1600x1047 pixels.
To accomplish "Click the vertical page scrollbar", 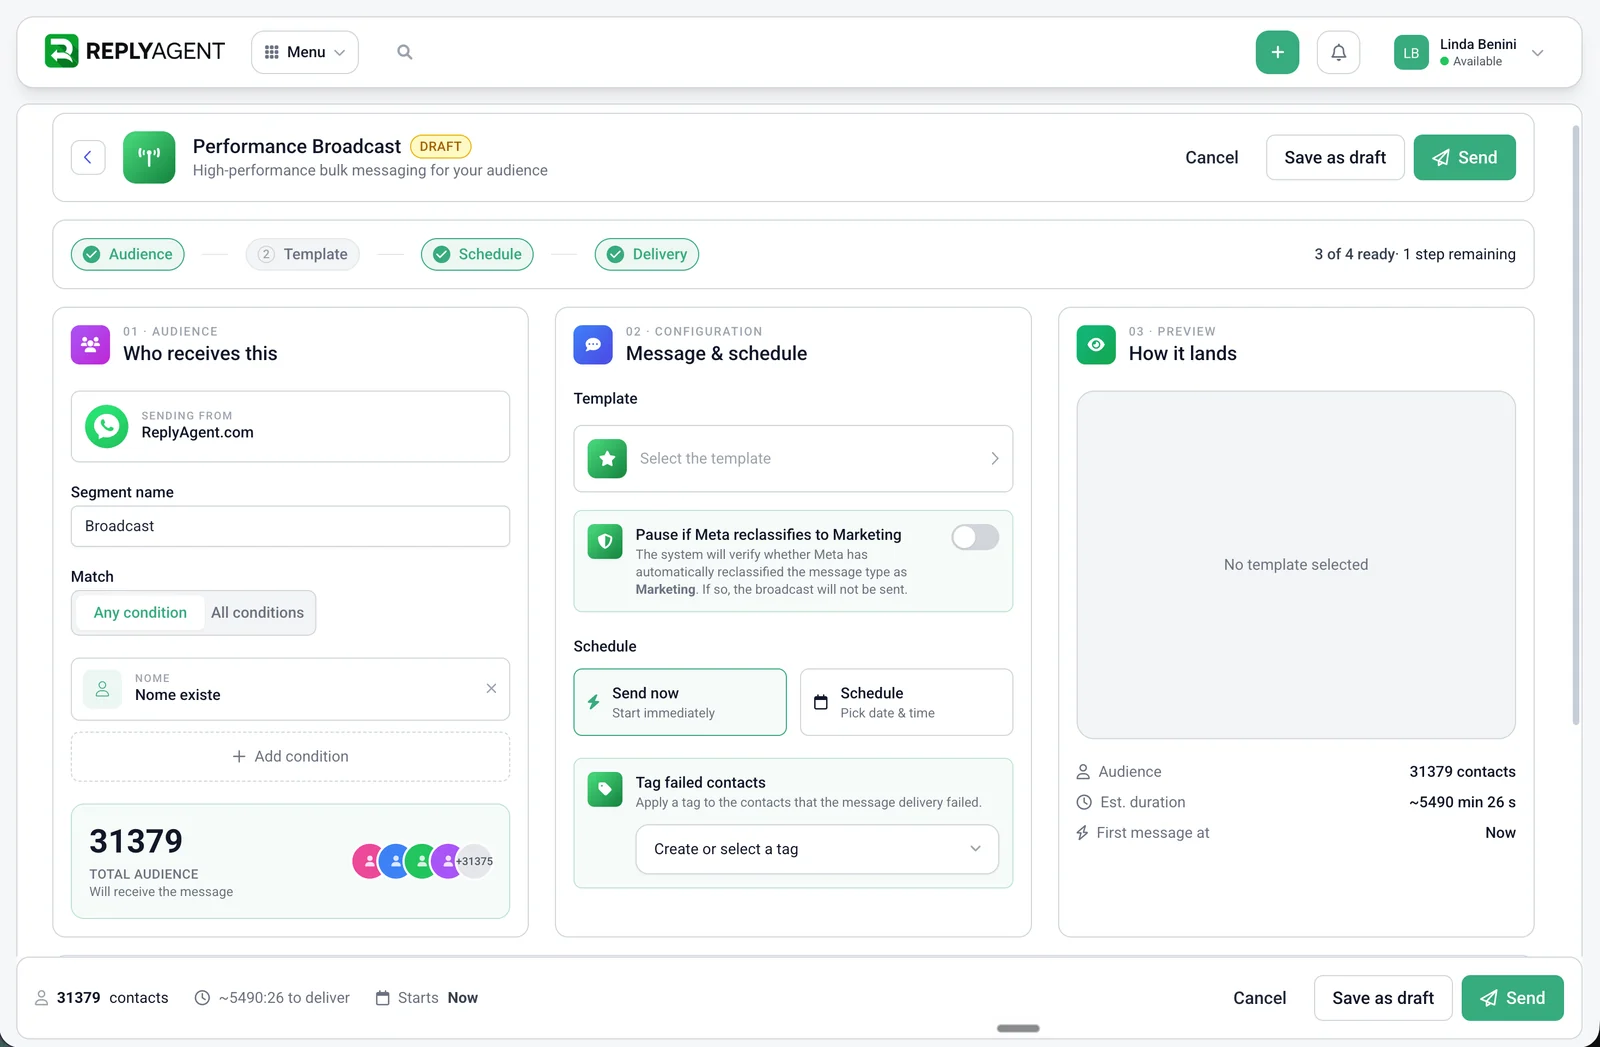I will (1576, 425).
